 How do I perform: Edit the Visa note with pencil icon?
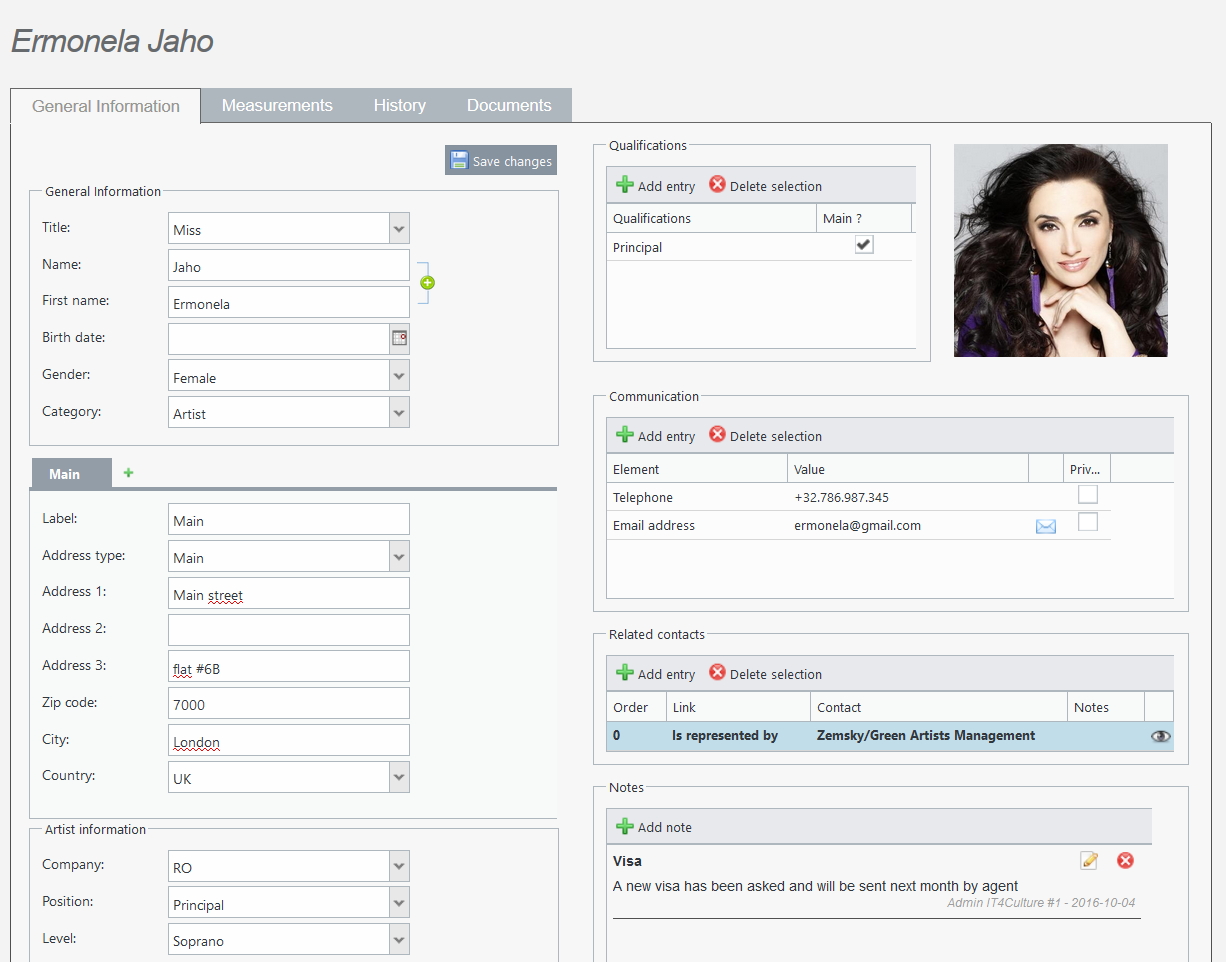[1089, 860]
